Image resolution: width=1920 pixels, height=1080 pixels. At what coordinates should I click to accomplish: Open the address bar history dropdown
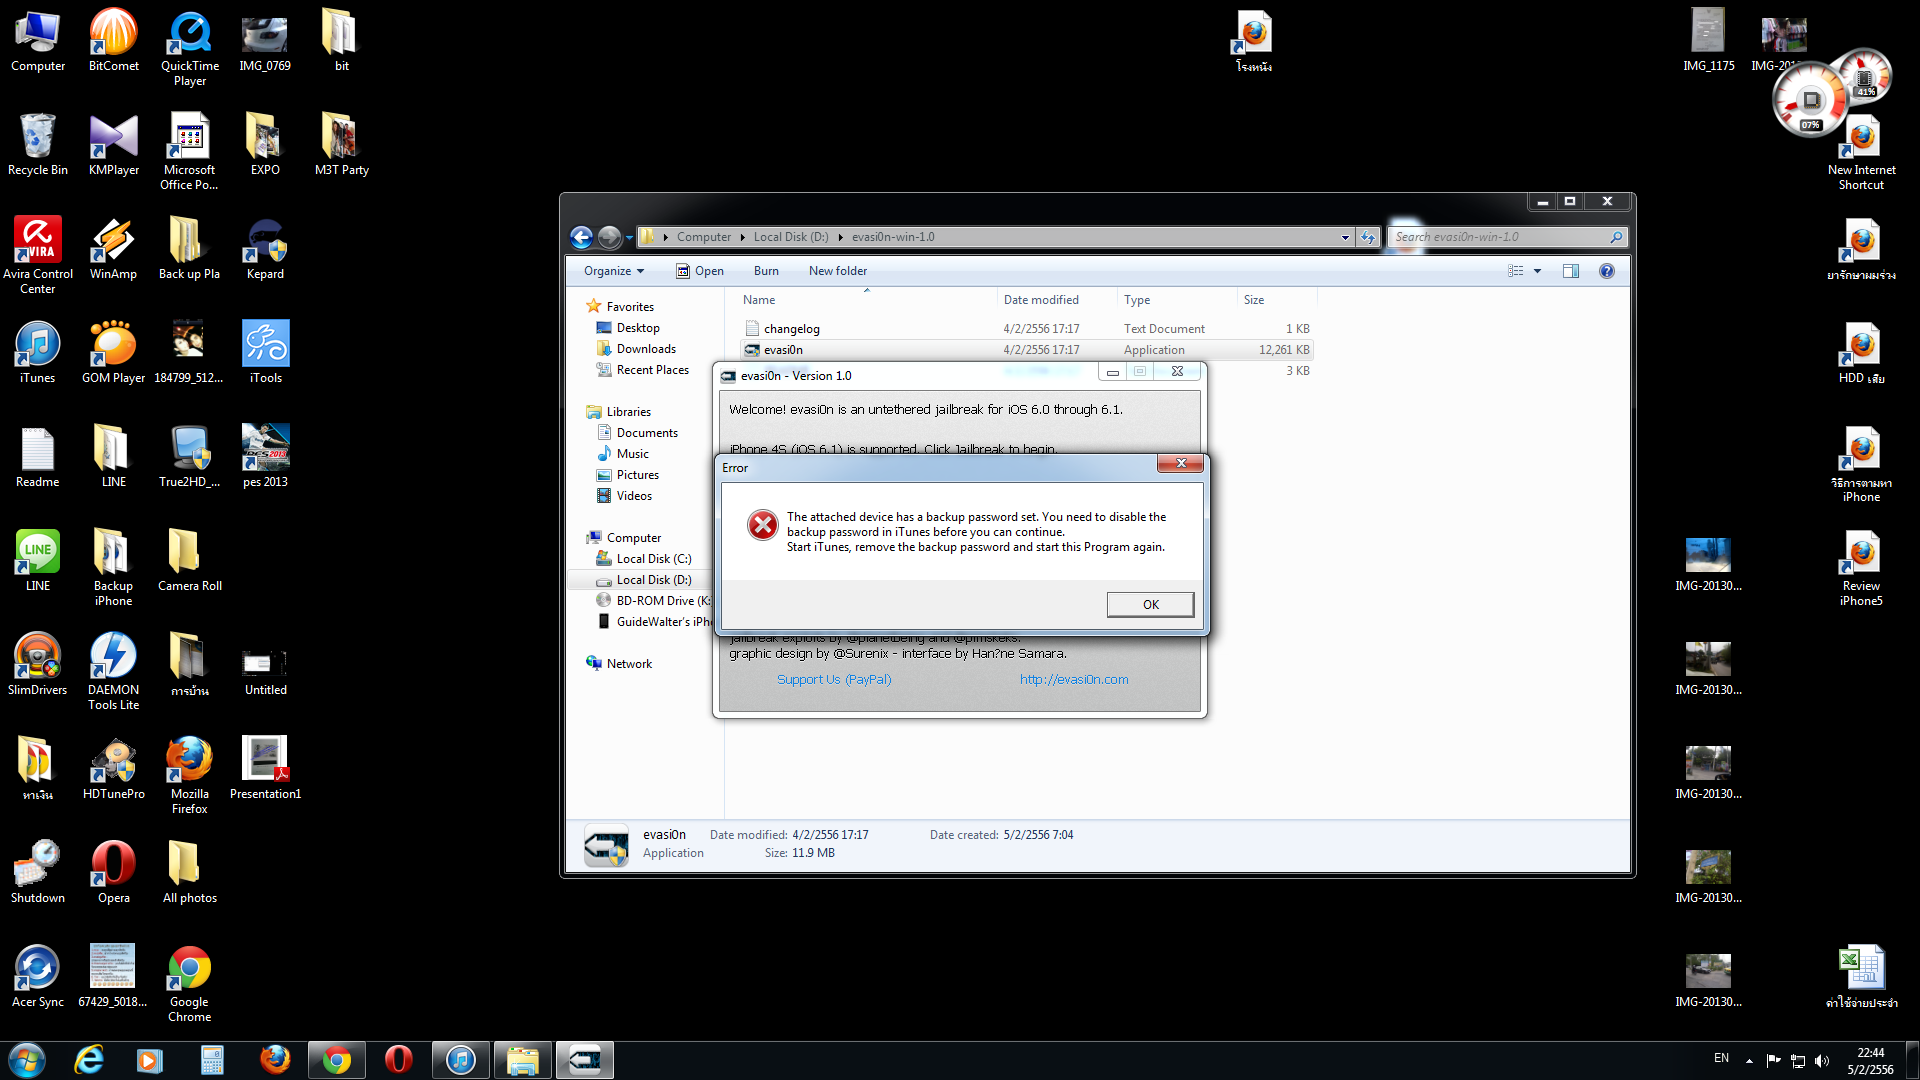coord(1344,237)
